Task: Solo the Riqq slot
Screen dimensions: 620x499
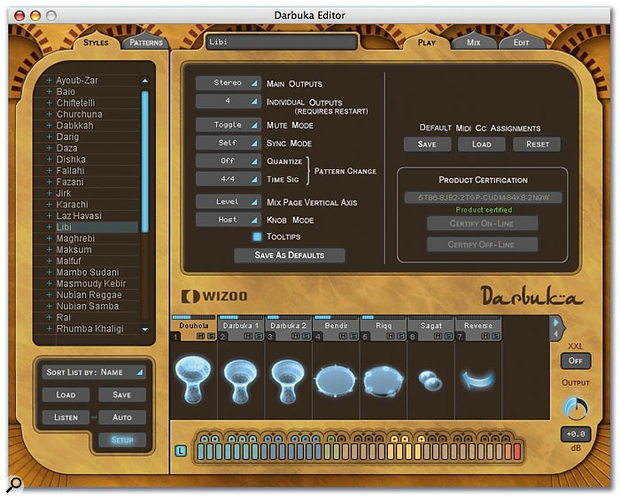Action: click(x=401, y=336)
